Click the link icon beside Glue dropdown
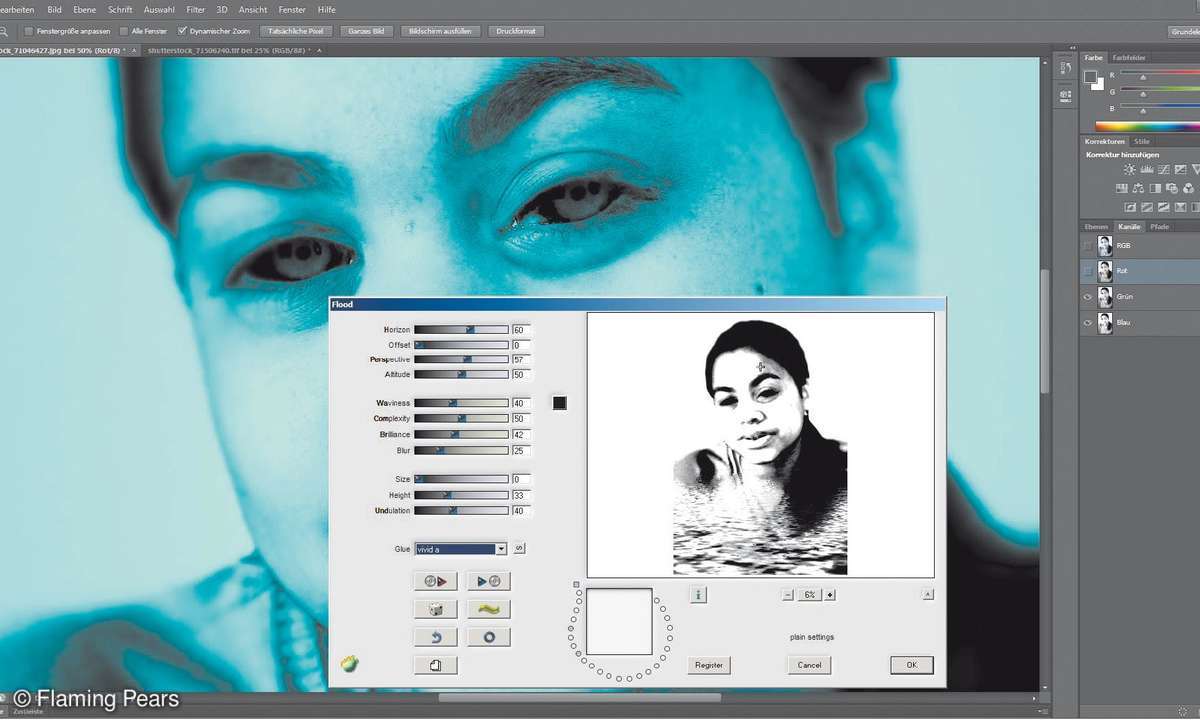This screenshot has width=1200, height=720. 518,549
